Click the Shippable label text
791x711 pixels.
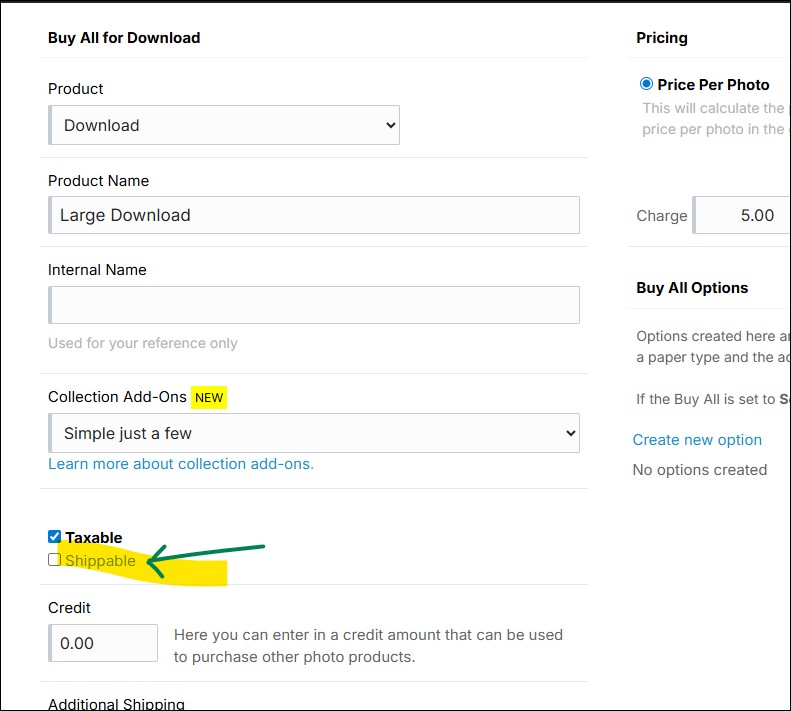100,561
